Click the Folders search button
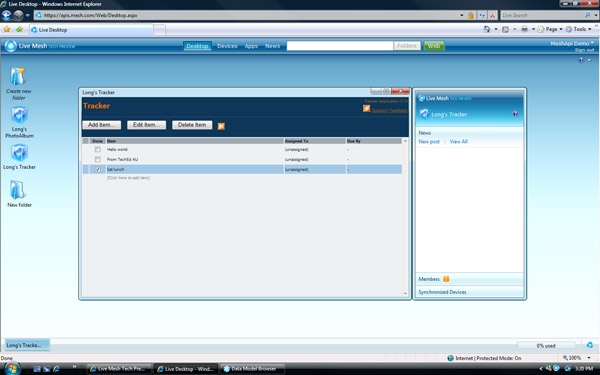 407,46
